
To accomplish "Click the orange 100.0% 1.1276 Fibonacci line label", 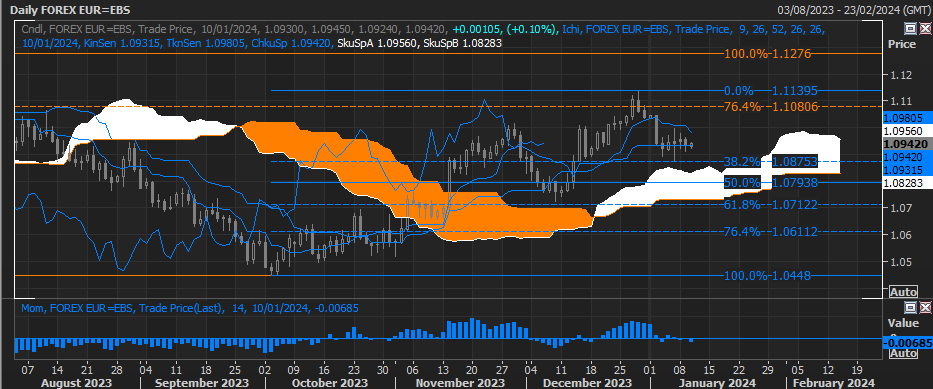I will (x=767, y=54).
